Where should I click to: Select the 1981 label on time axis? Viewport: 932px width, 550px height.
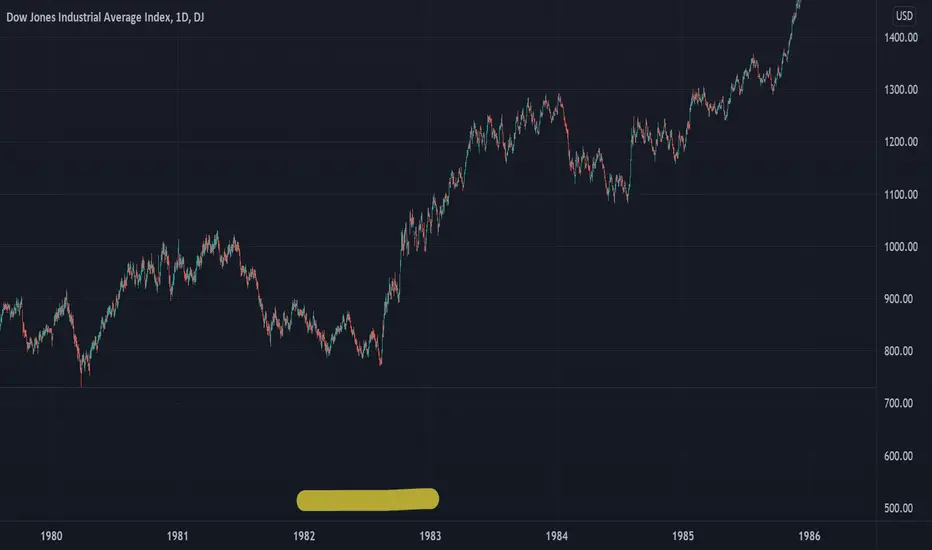pos(177,536)
